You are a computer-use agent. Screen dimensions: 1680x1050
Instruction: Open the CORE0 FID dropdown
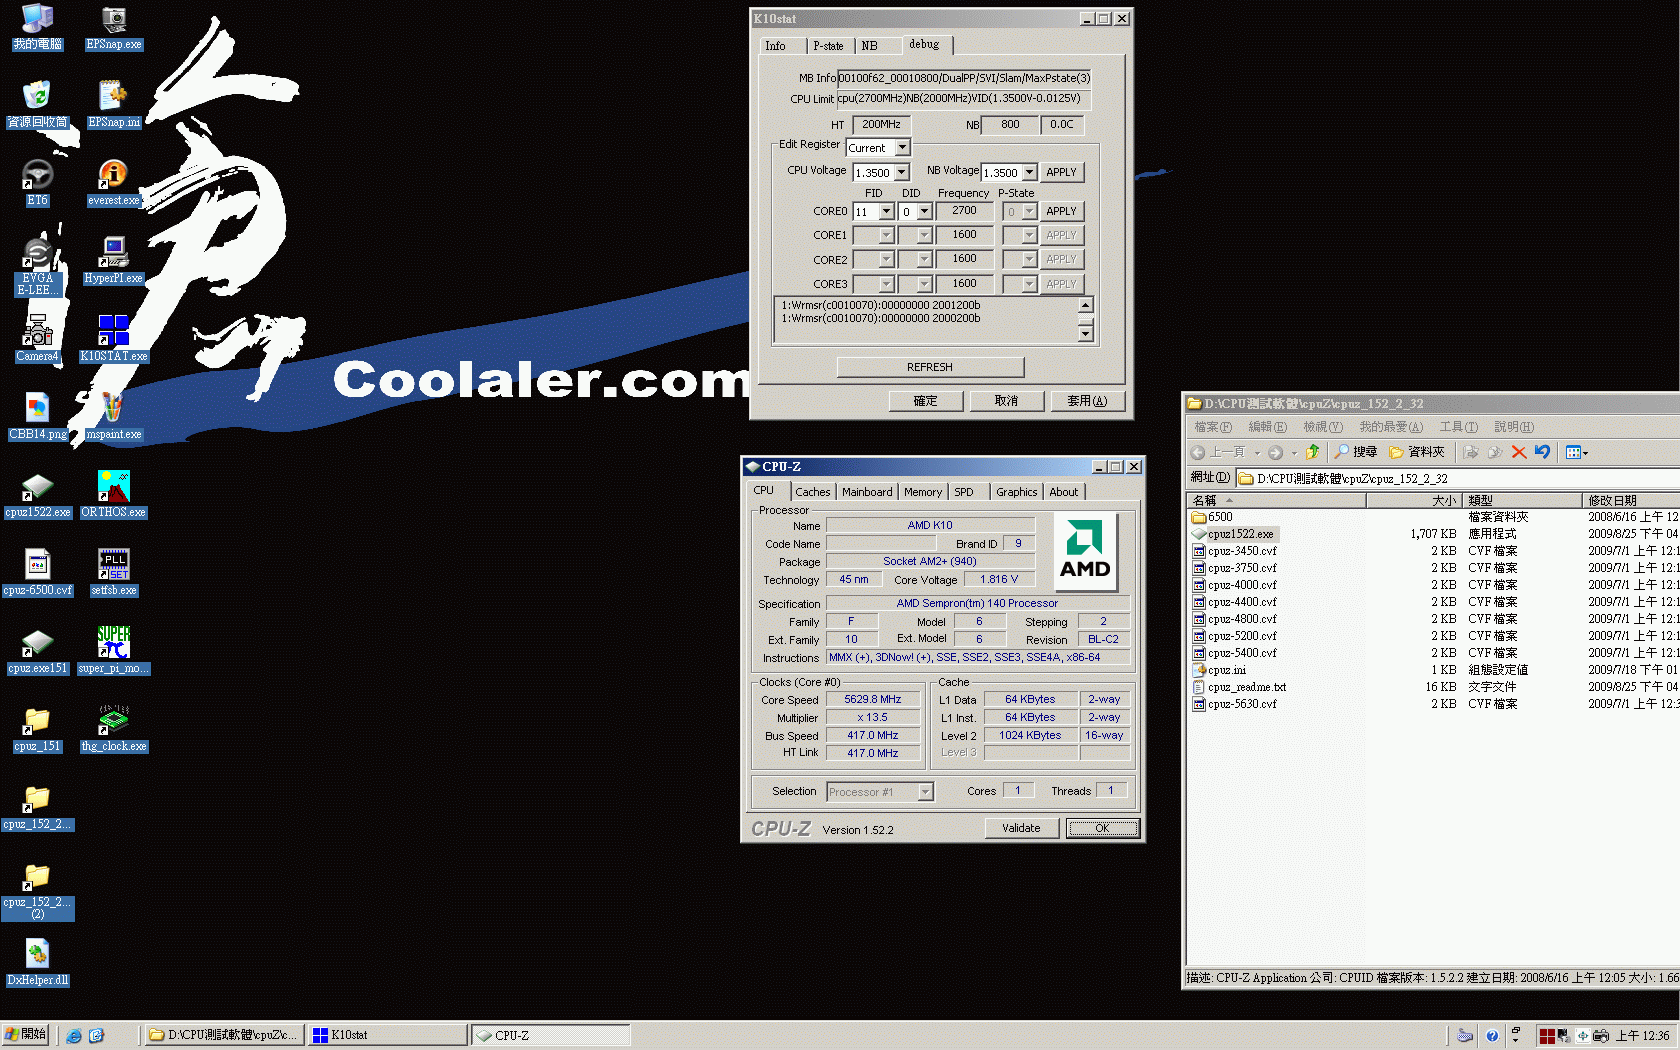(x=885, y=212)
